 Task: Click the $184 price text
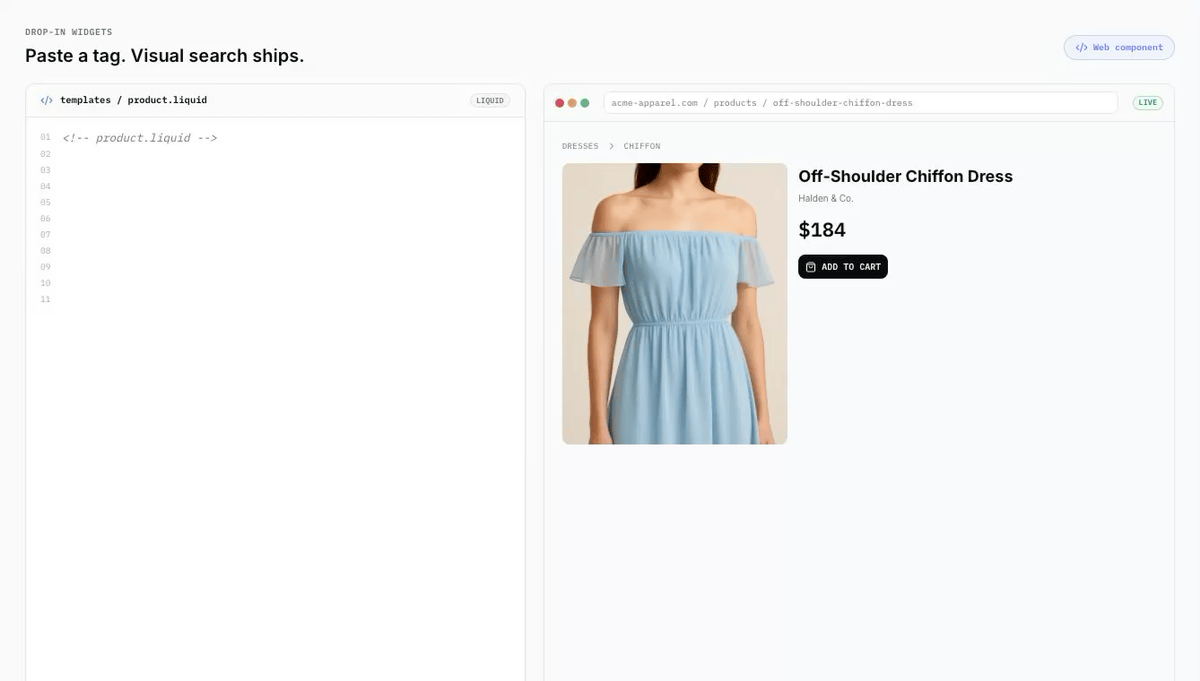822,230
